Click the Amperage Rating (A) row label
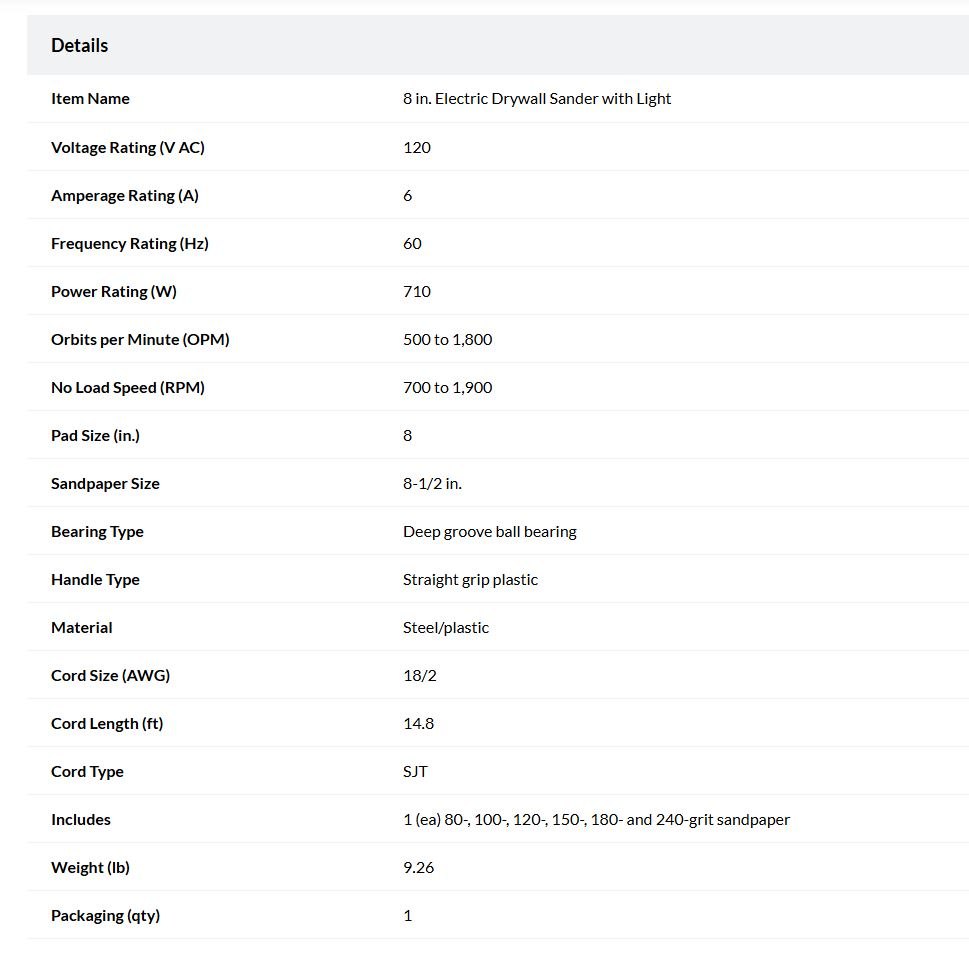969x965 pixels. (125, 196)
